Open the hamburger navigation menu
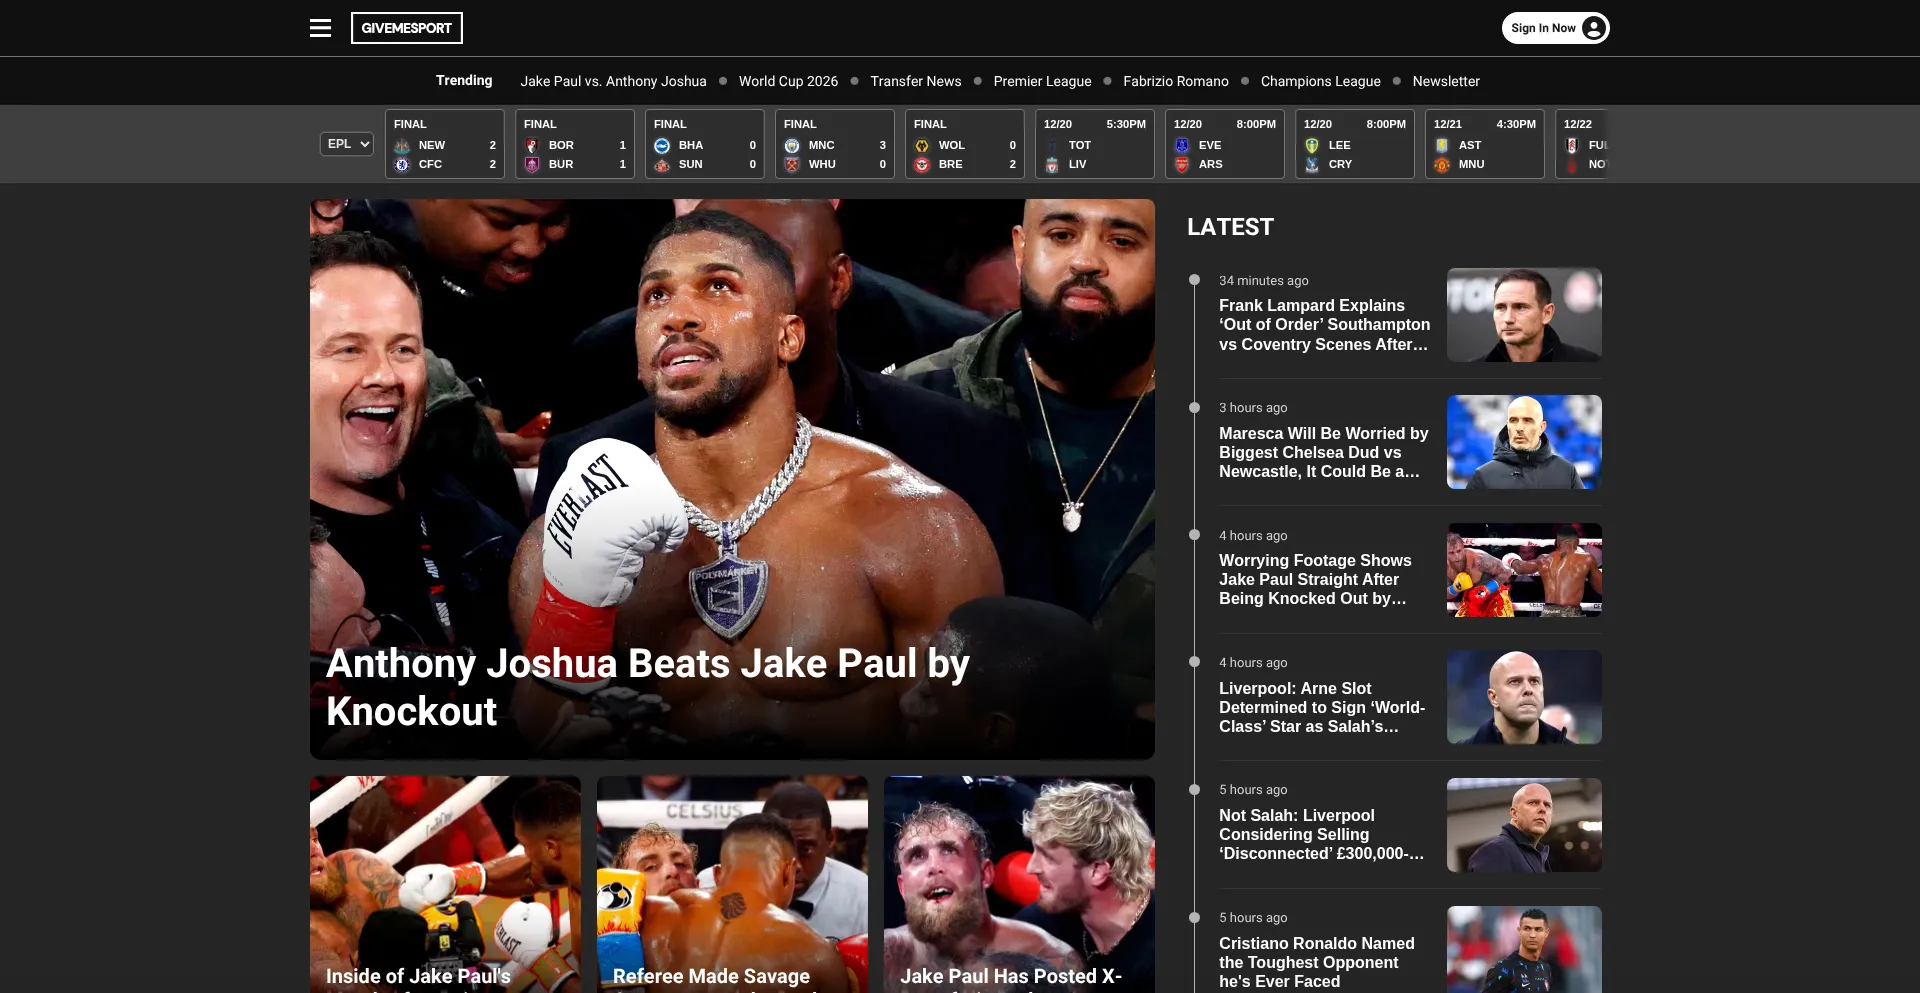This screenshot has height=993, width=1920. click(x=319, y=27)
